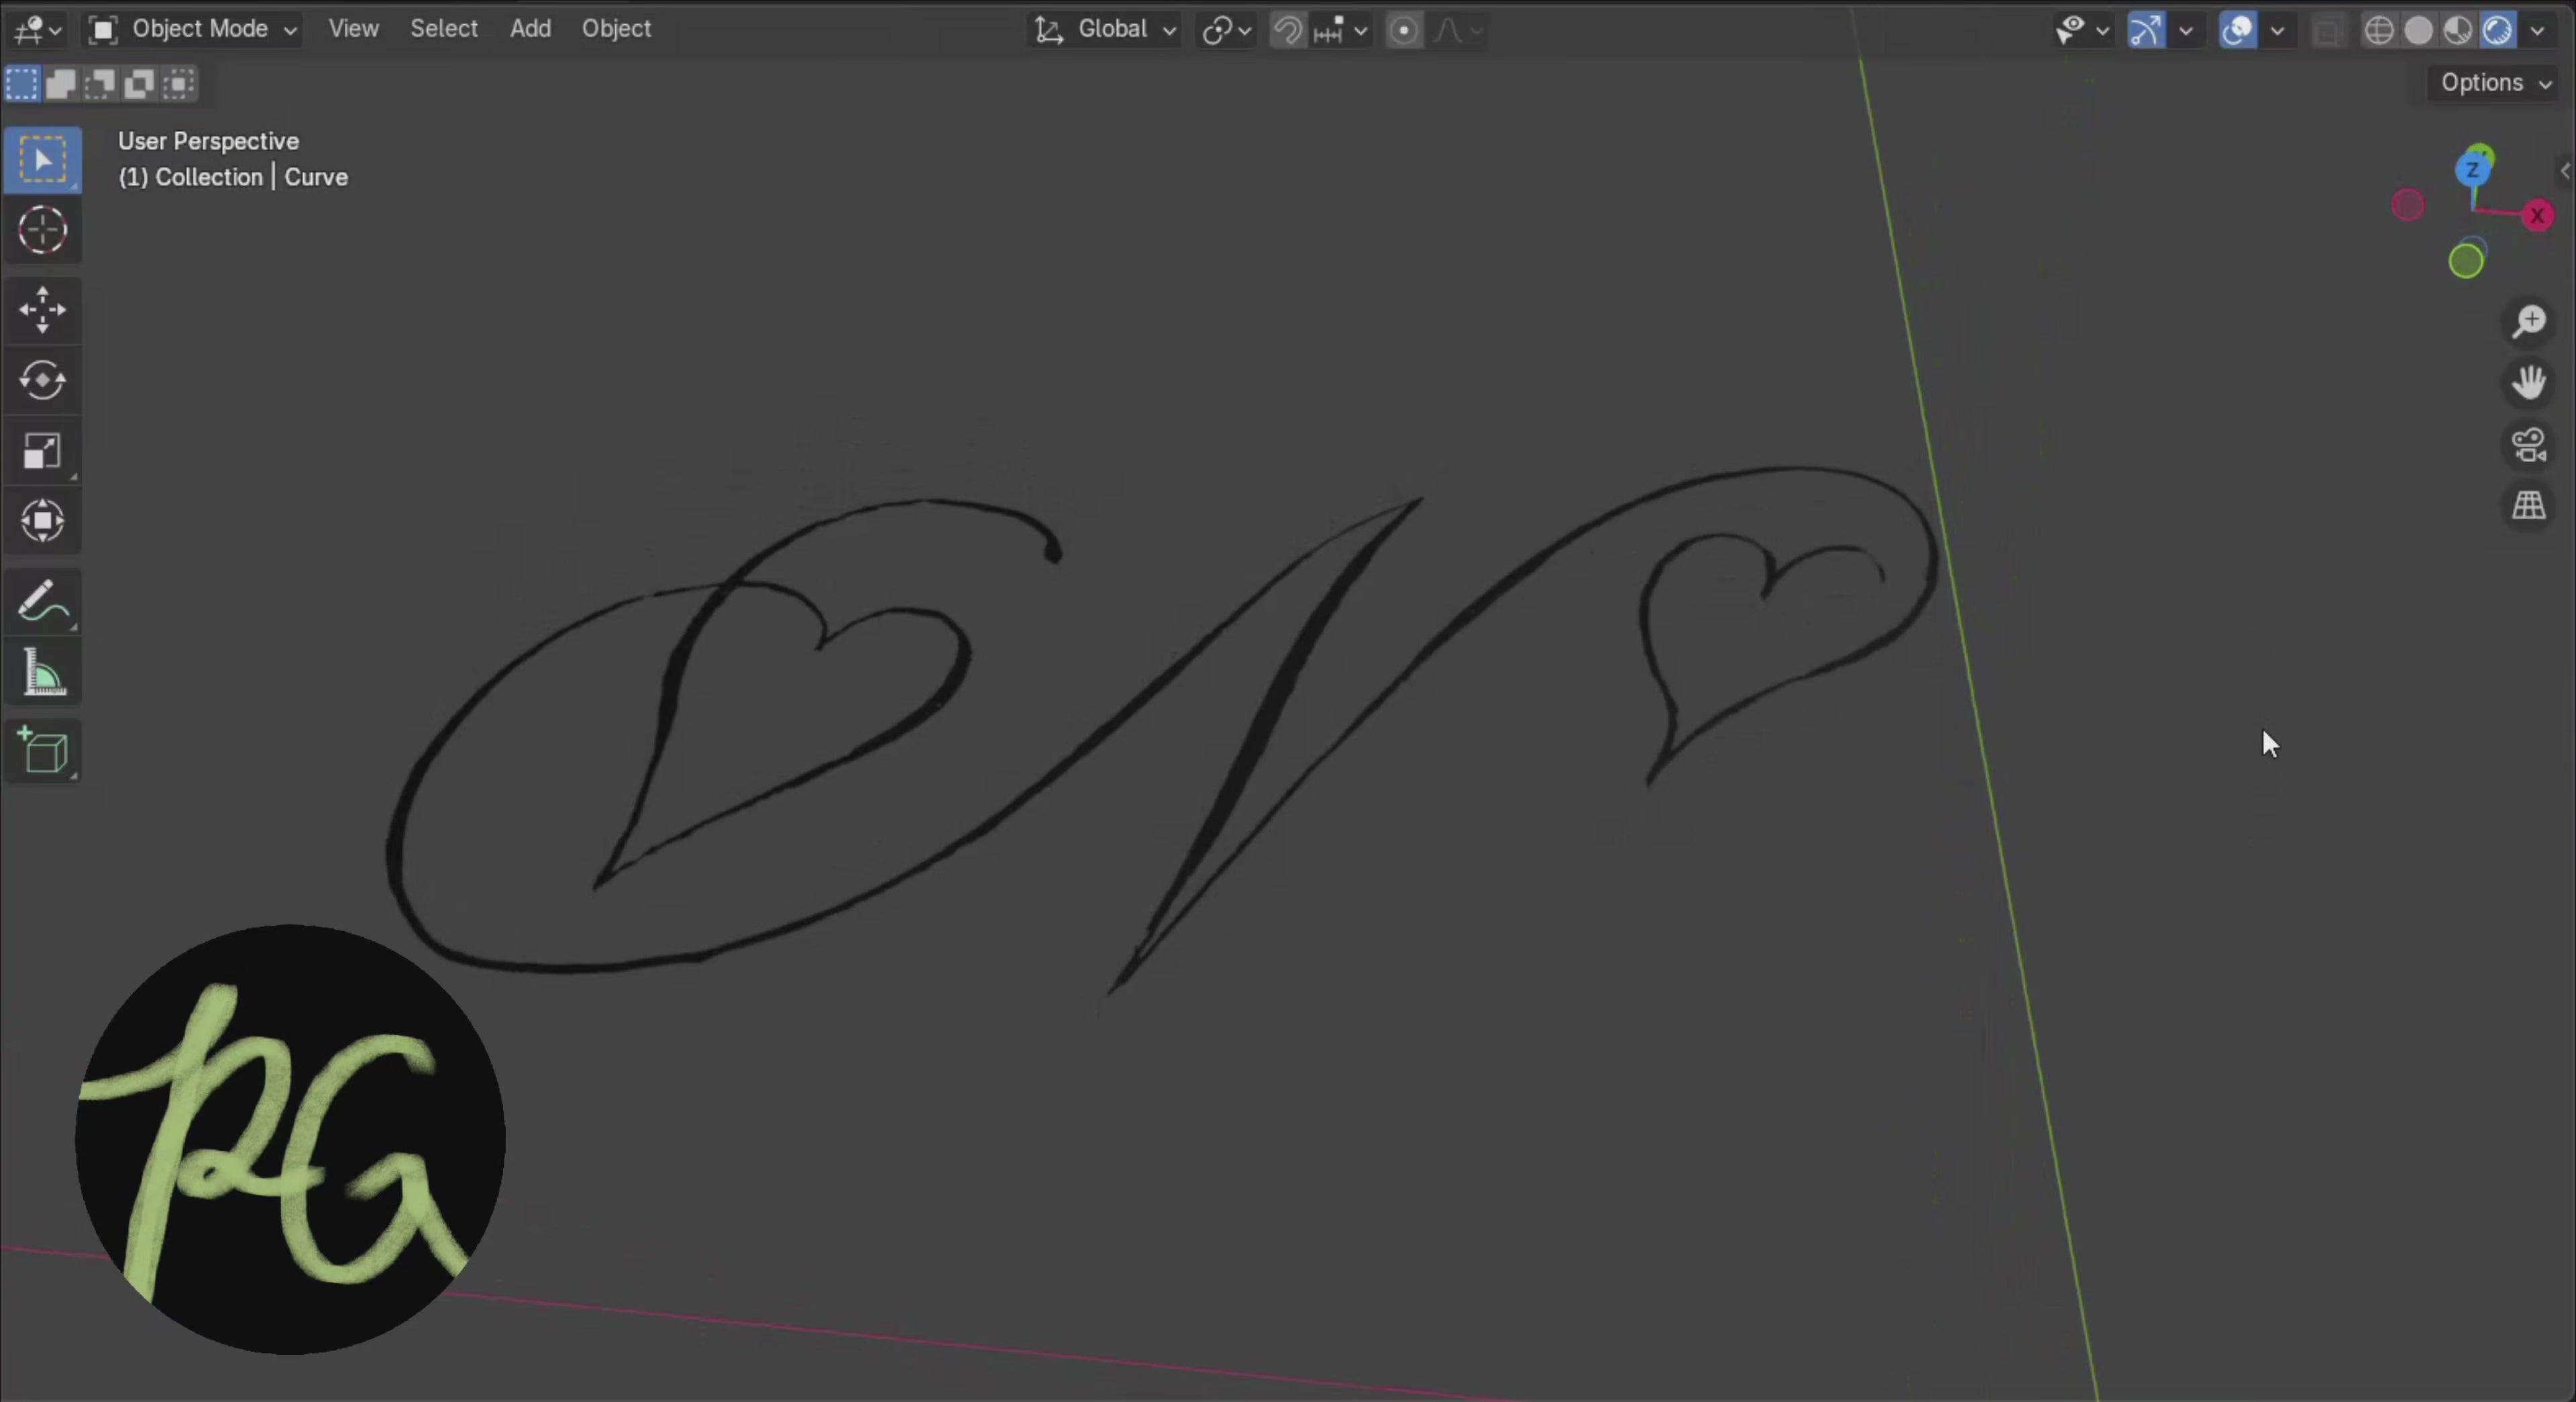Open the Object Mode dropdown
This screenshot has height=1402, width=2576.
pyautogui.click(x=193, y=29)
